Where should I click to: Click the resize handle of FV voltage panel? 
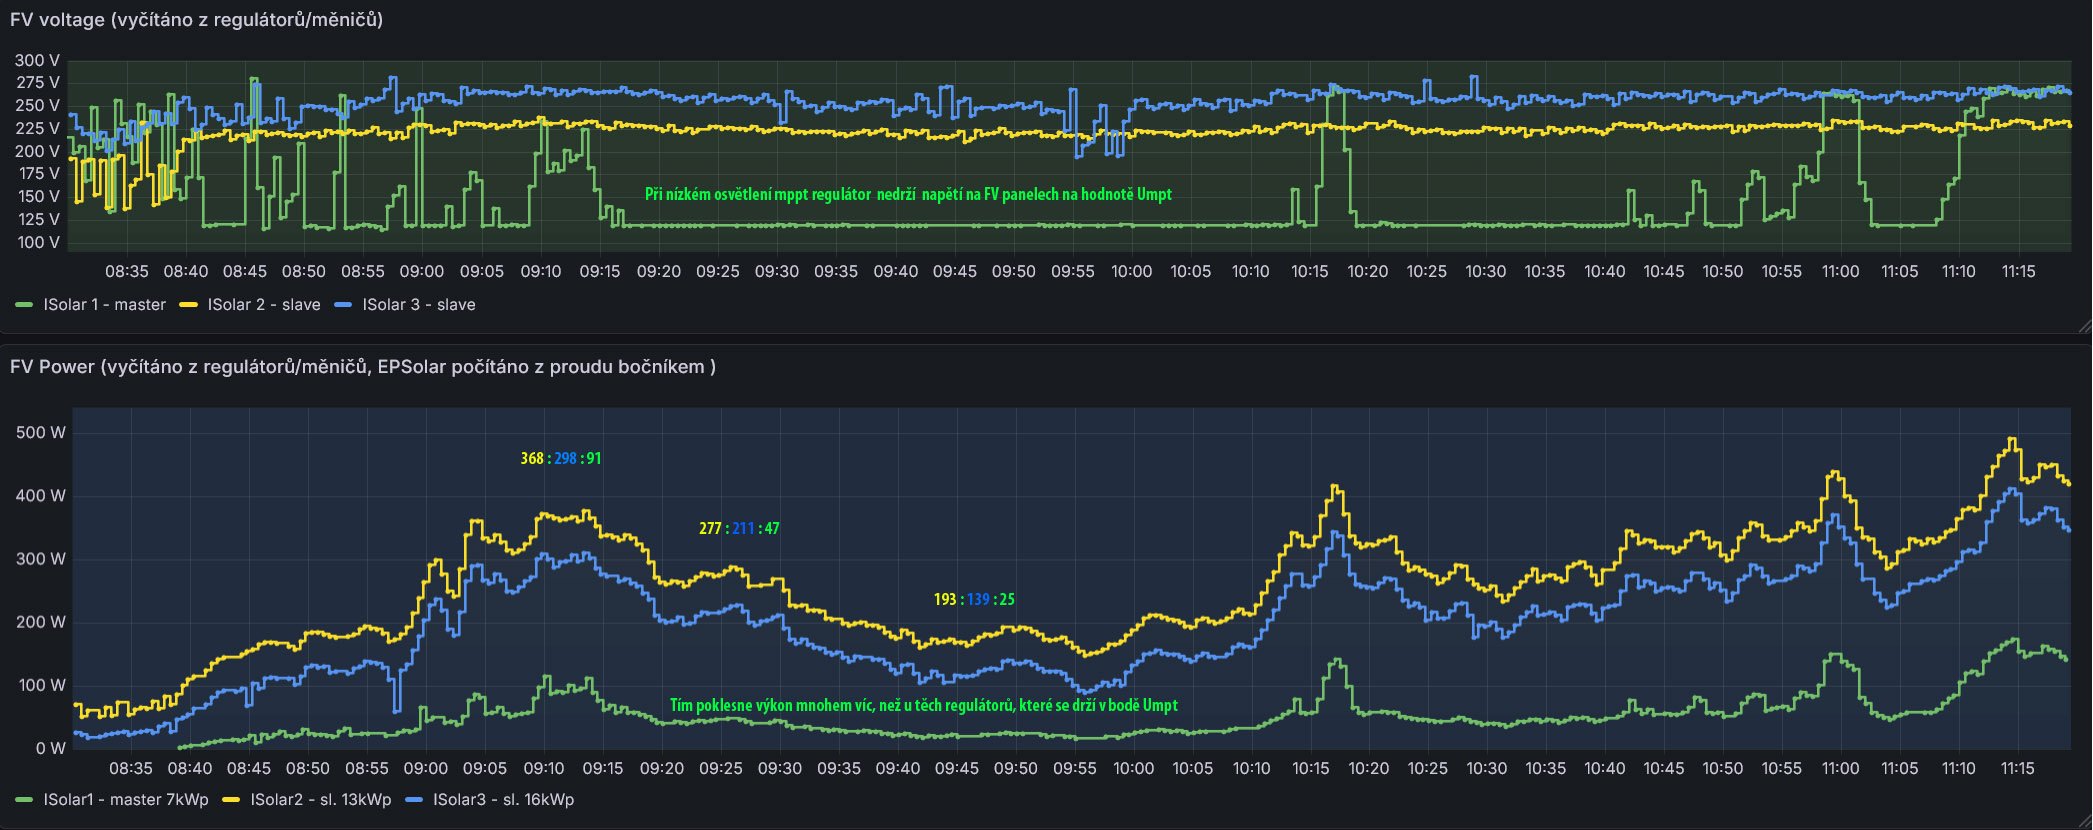tap(2084, 326)
